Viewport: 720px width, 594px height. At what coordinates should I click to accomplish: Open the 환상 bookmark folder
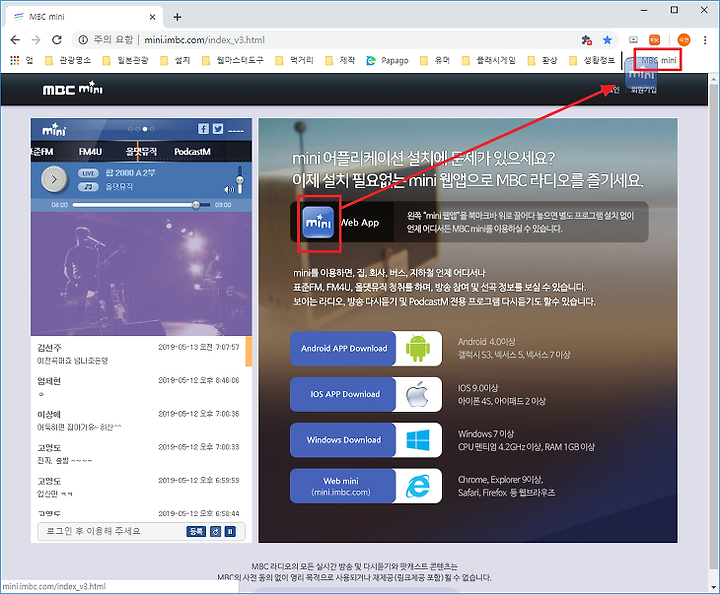coord(542,60)
